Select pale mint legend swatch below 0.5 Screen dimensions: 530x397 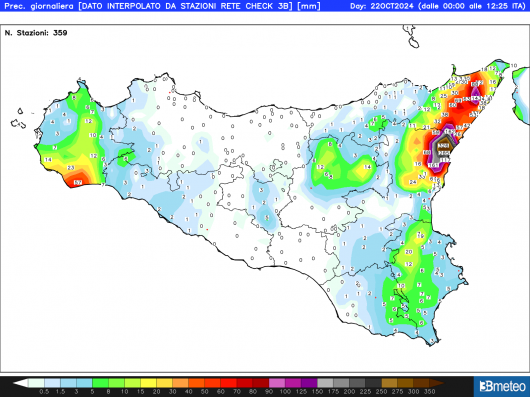[36, 383]
